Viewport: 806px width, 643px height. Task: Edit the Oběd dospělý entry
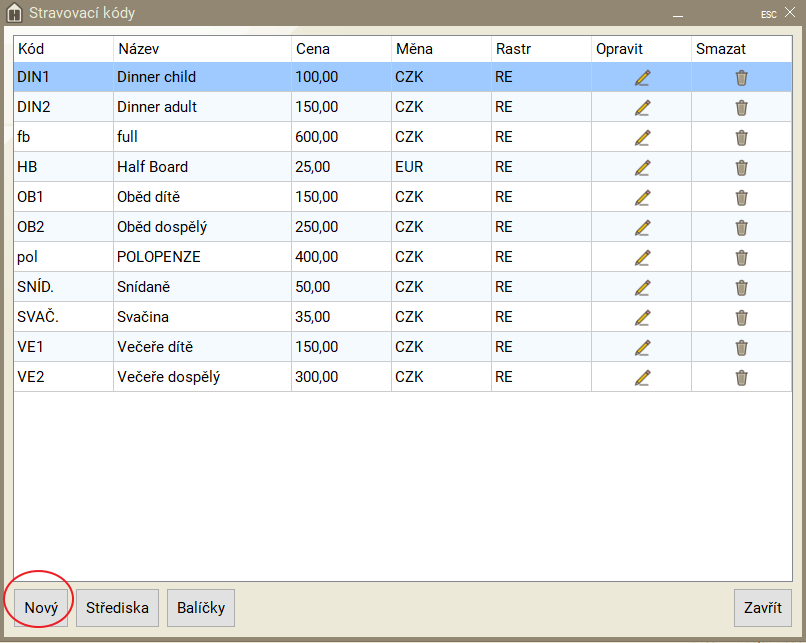tap(642, 228)
